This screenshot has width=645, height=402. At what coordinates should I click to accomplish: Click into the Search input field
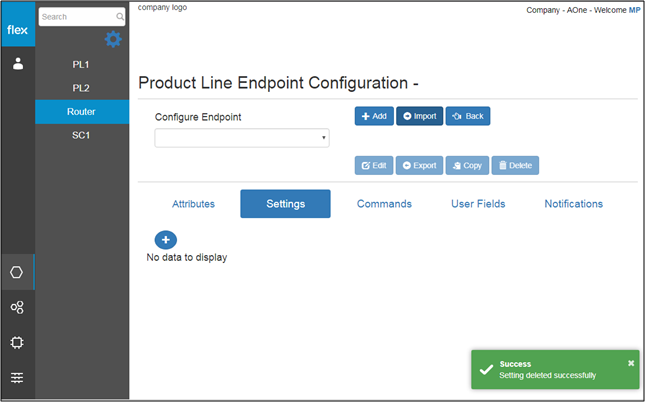(x=77, y=17)
